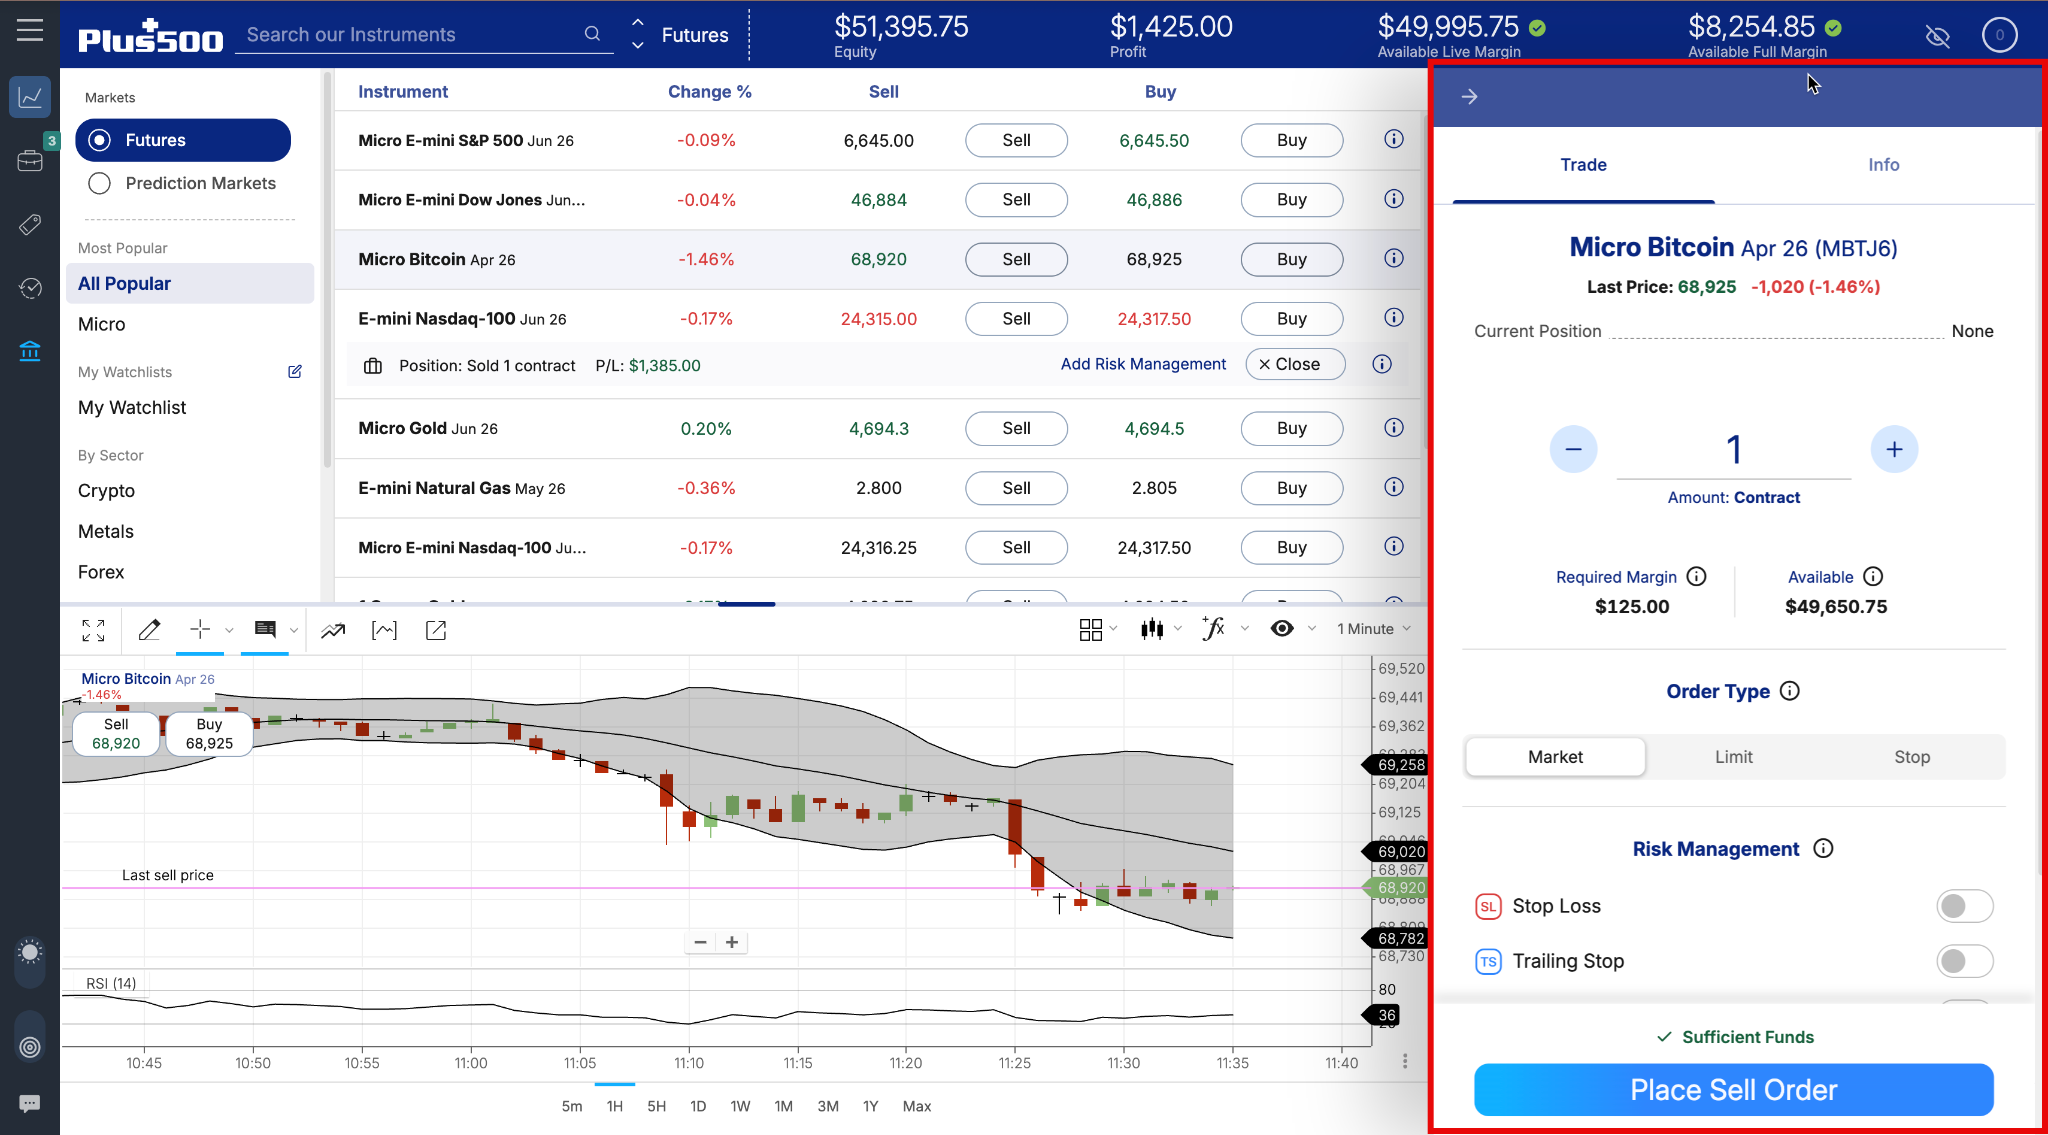Open the trade chart sidebar icon
Image resolution: width=2048 pixels, height=1135 pixels.
(30, 97)
